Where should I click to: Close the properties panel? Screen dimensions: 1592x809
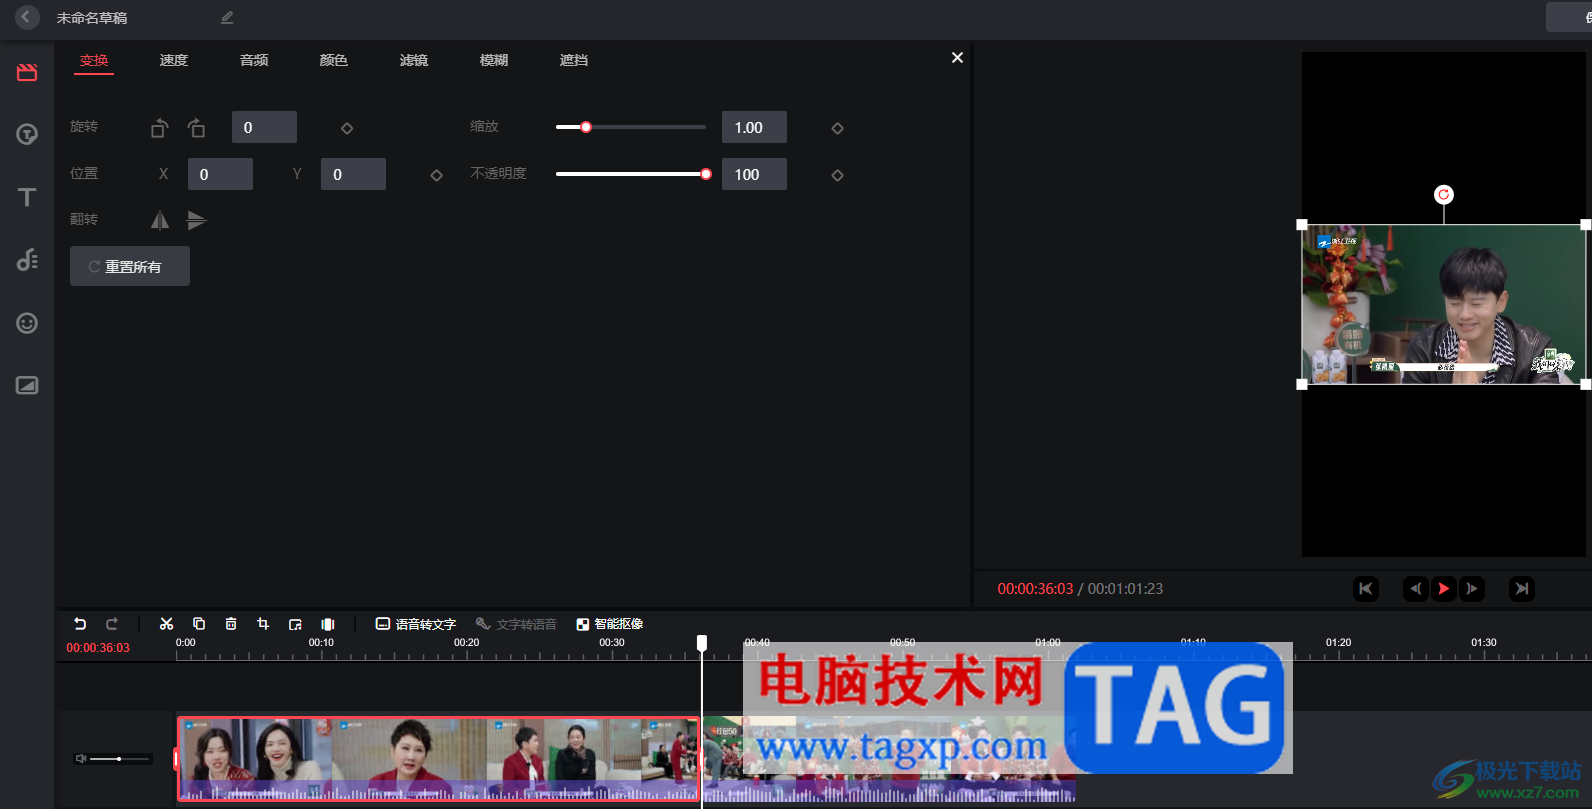coord(957,58)
